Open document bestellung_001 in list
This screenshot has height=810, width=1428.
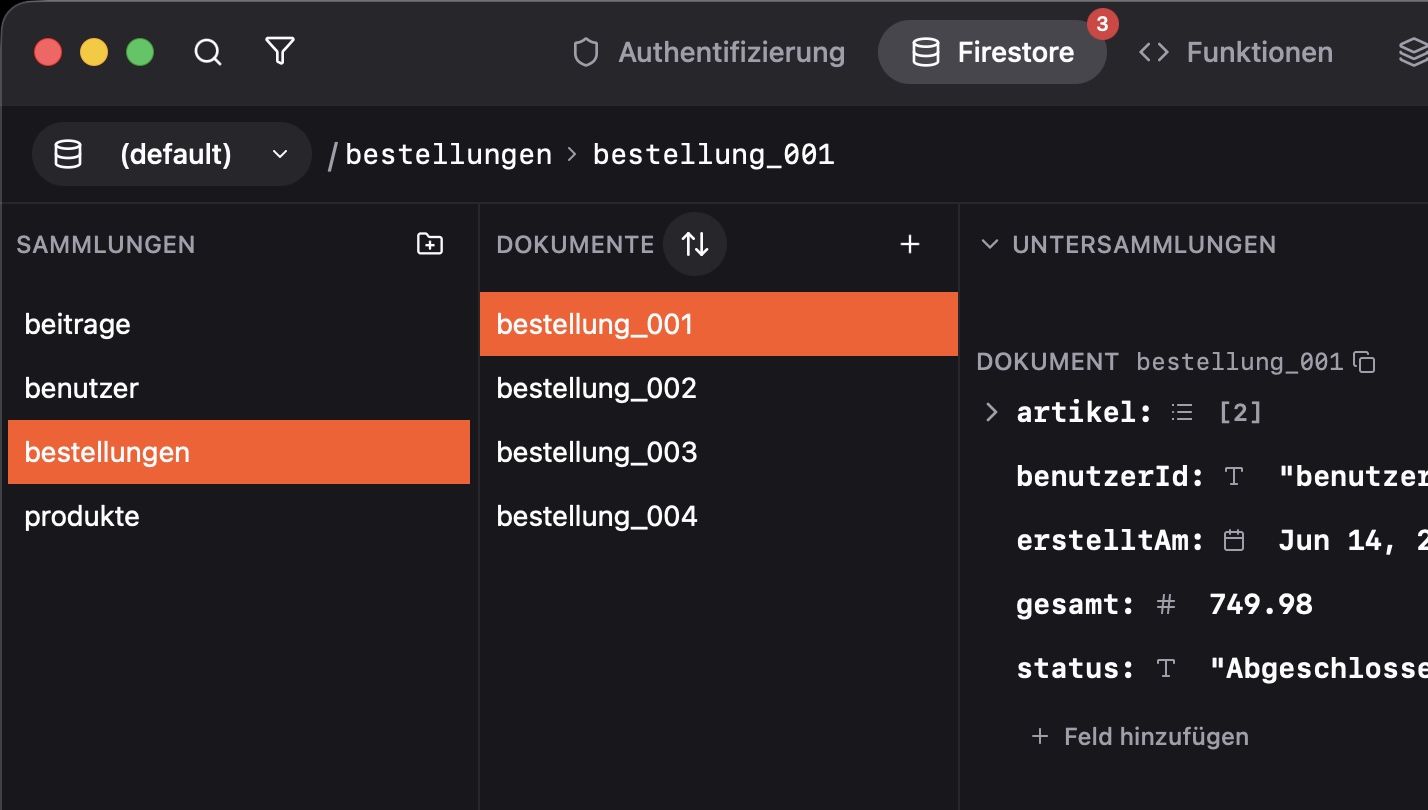click(x=719, y=324)
